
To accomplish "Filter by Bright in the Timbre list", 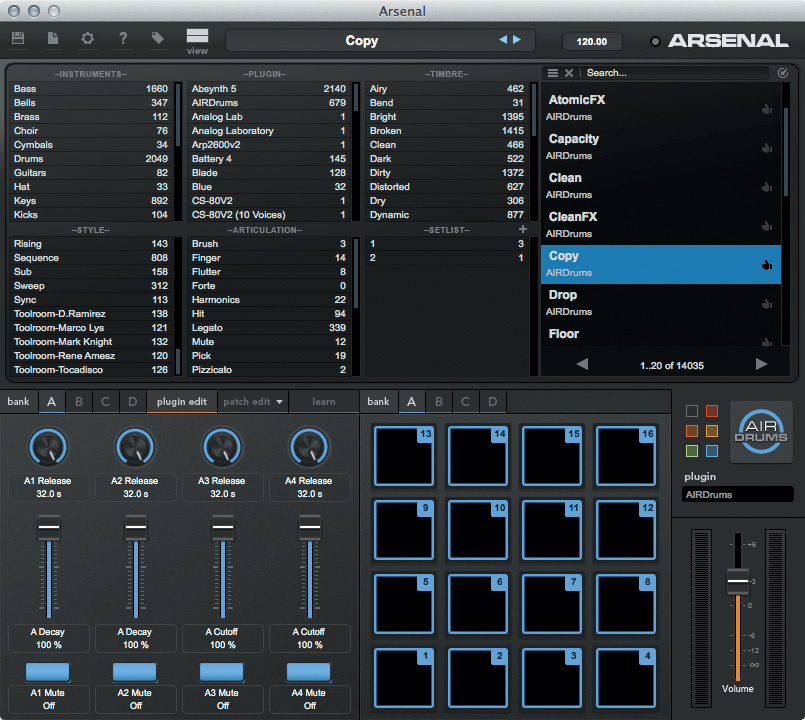I will (x=447, y=117).
